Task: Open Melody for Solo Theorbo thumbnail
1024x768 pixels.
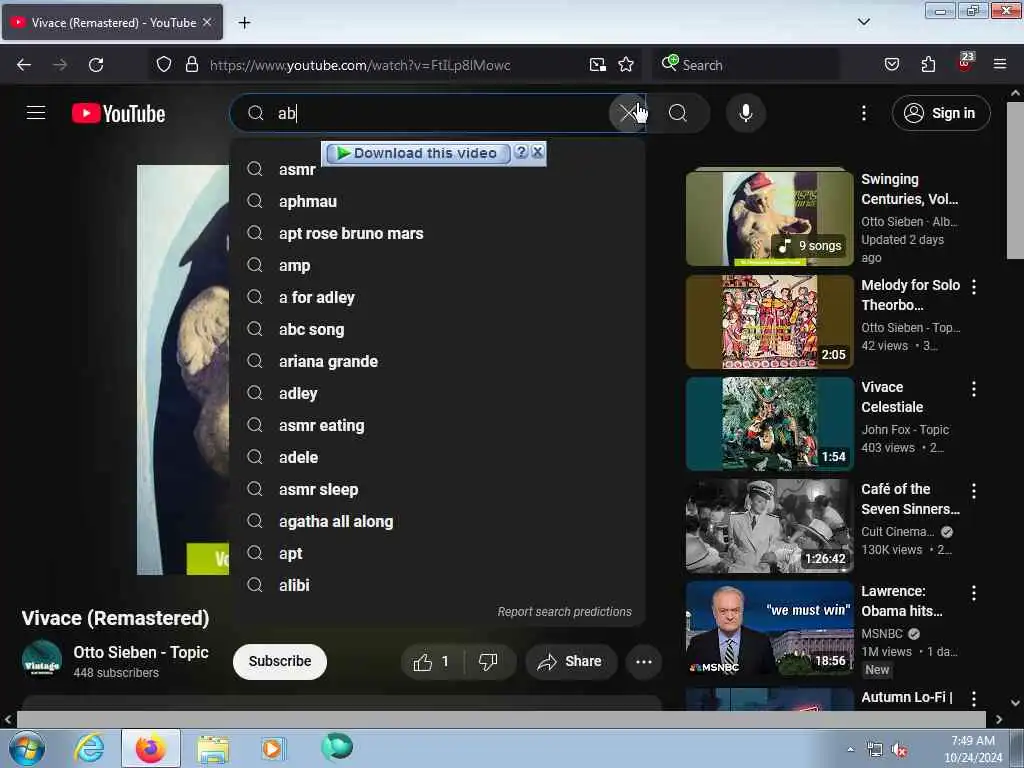Action: (x=769, y=322)
